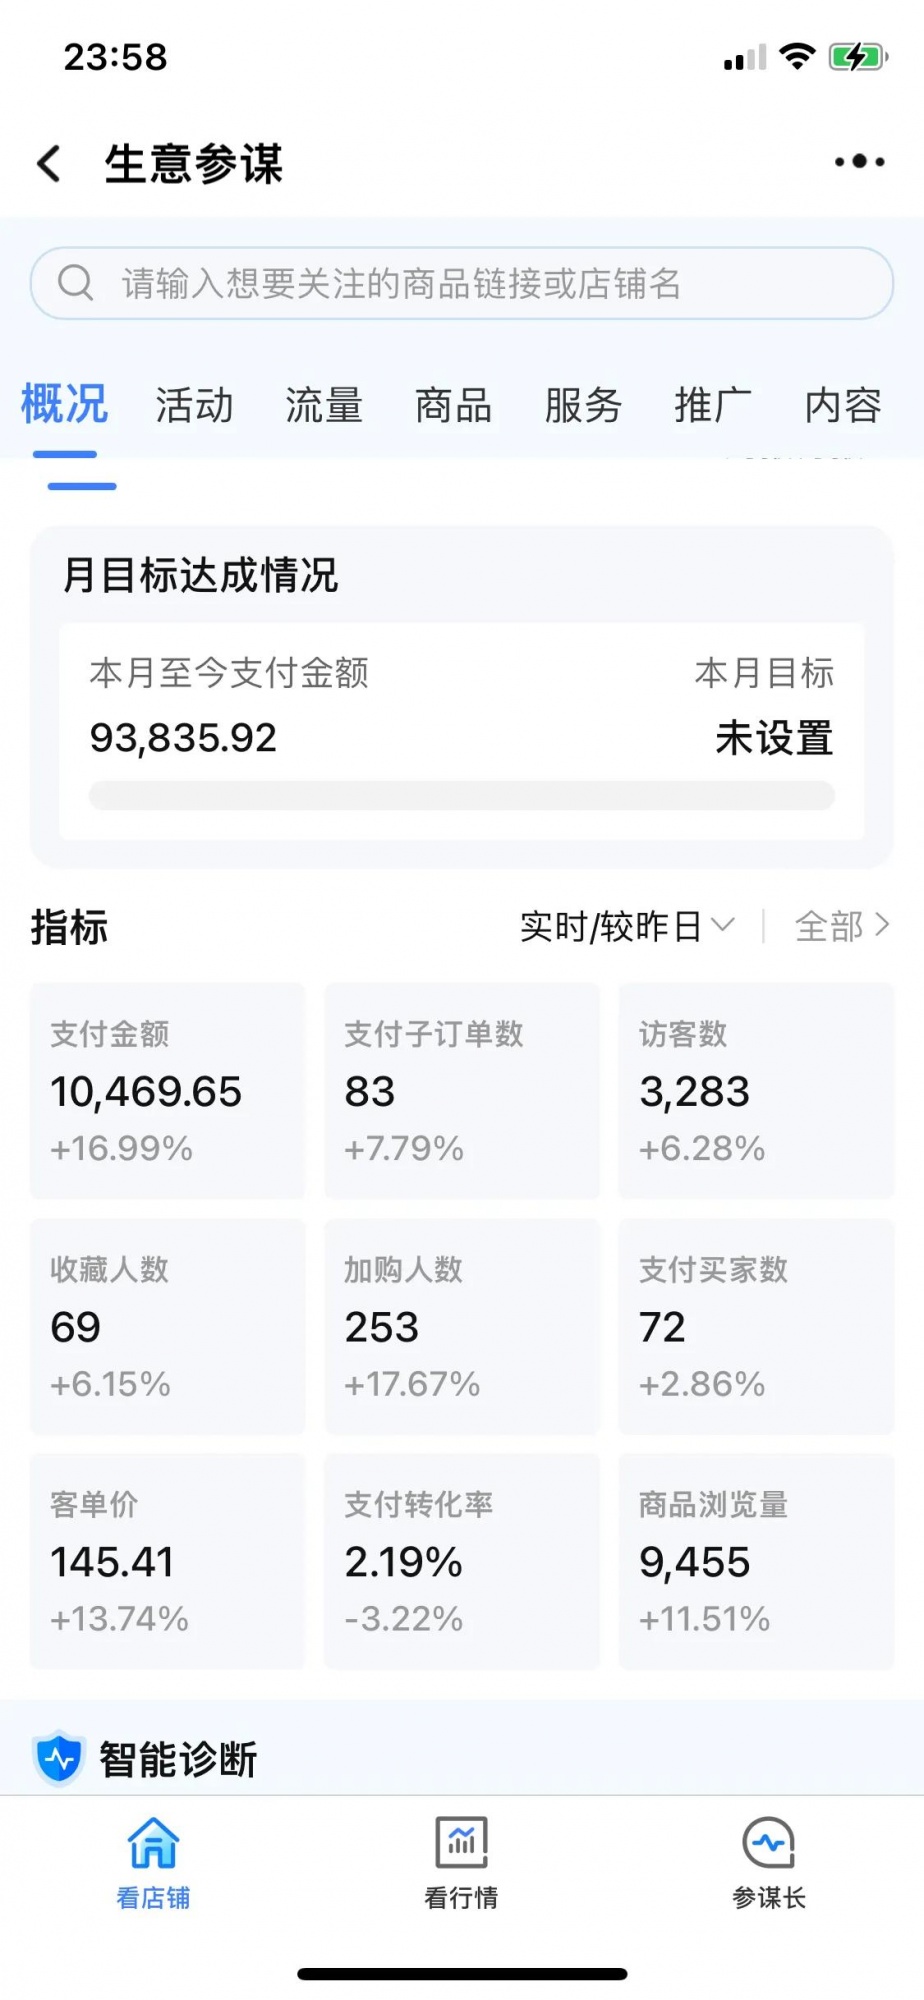Open the 看行情 chart icon
The width and height of the screenshot is (924, 2000).
[x=461, y=1843]
